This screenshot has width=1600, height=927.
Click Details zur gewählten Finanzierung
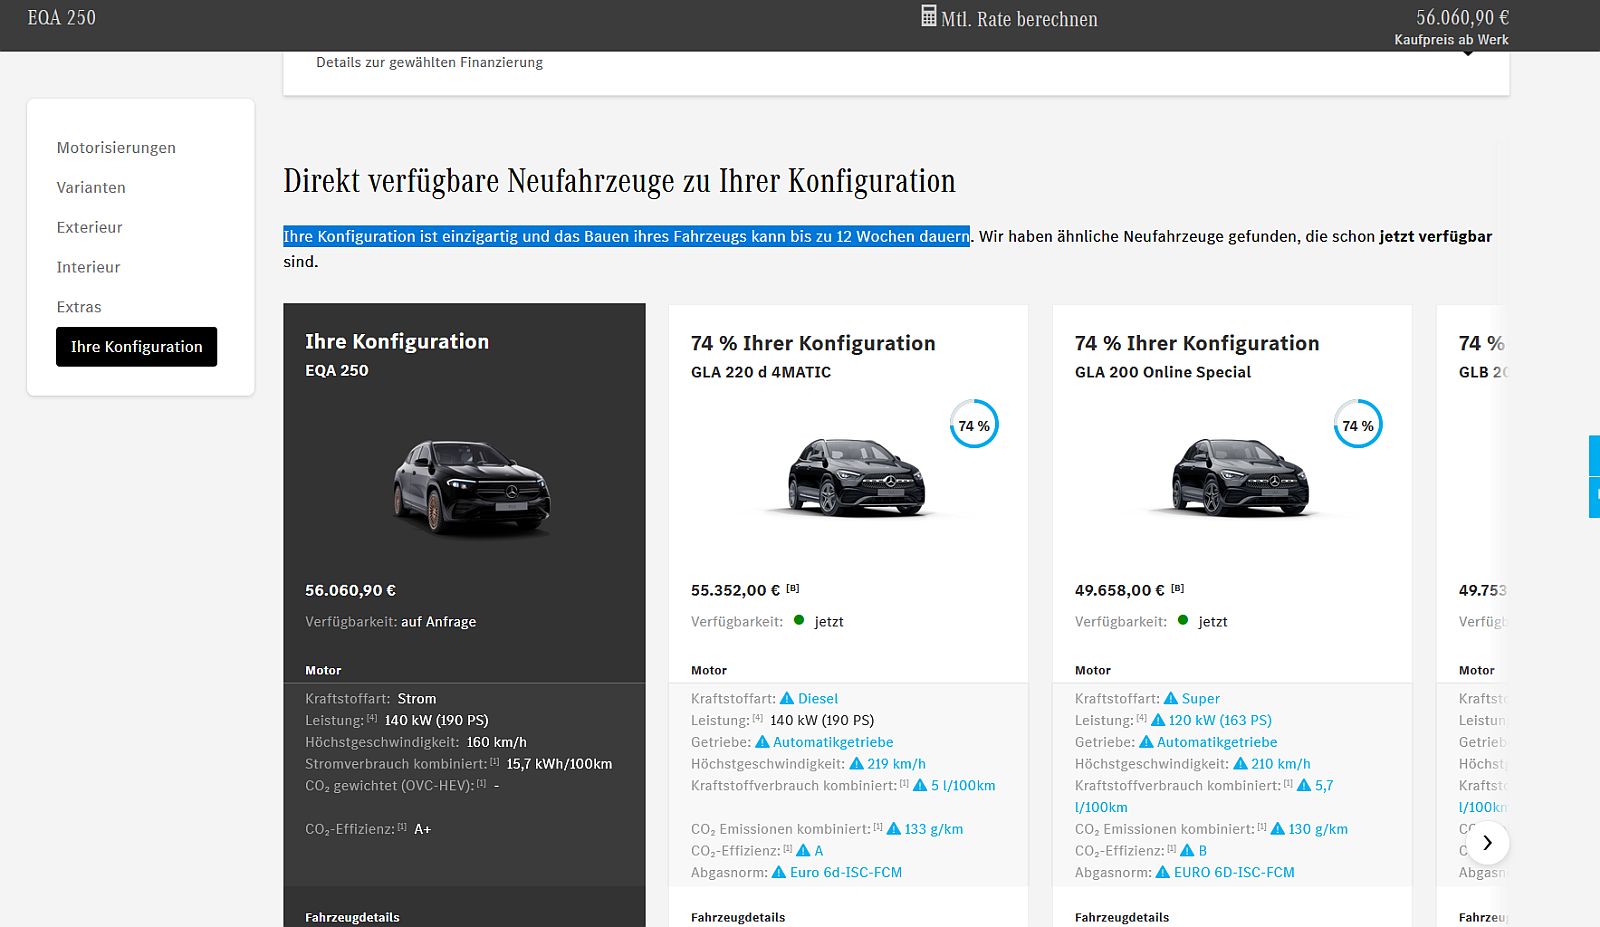430,62
